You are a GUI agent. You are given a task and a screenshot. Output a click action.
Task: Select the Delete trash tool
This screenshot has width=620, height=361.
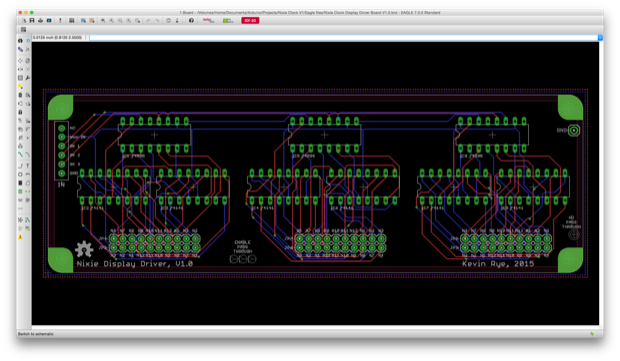20,95
